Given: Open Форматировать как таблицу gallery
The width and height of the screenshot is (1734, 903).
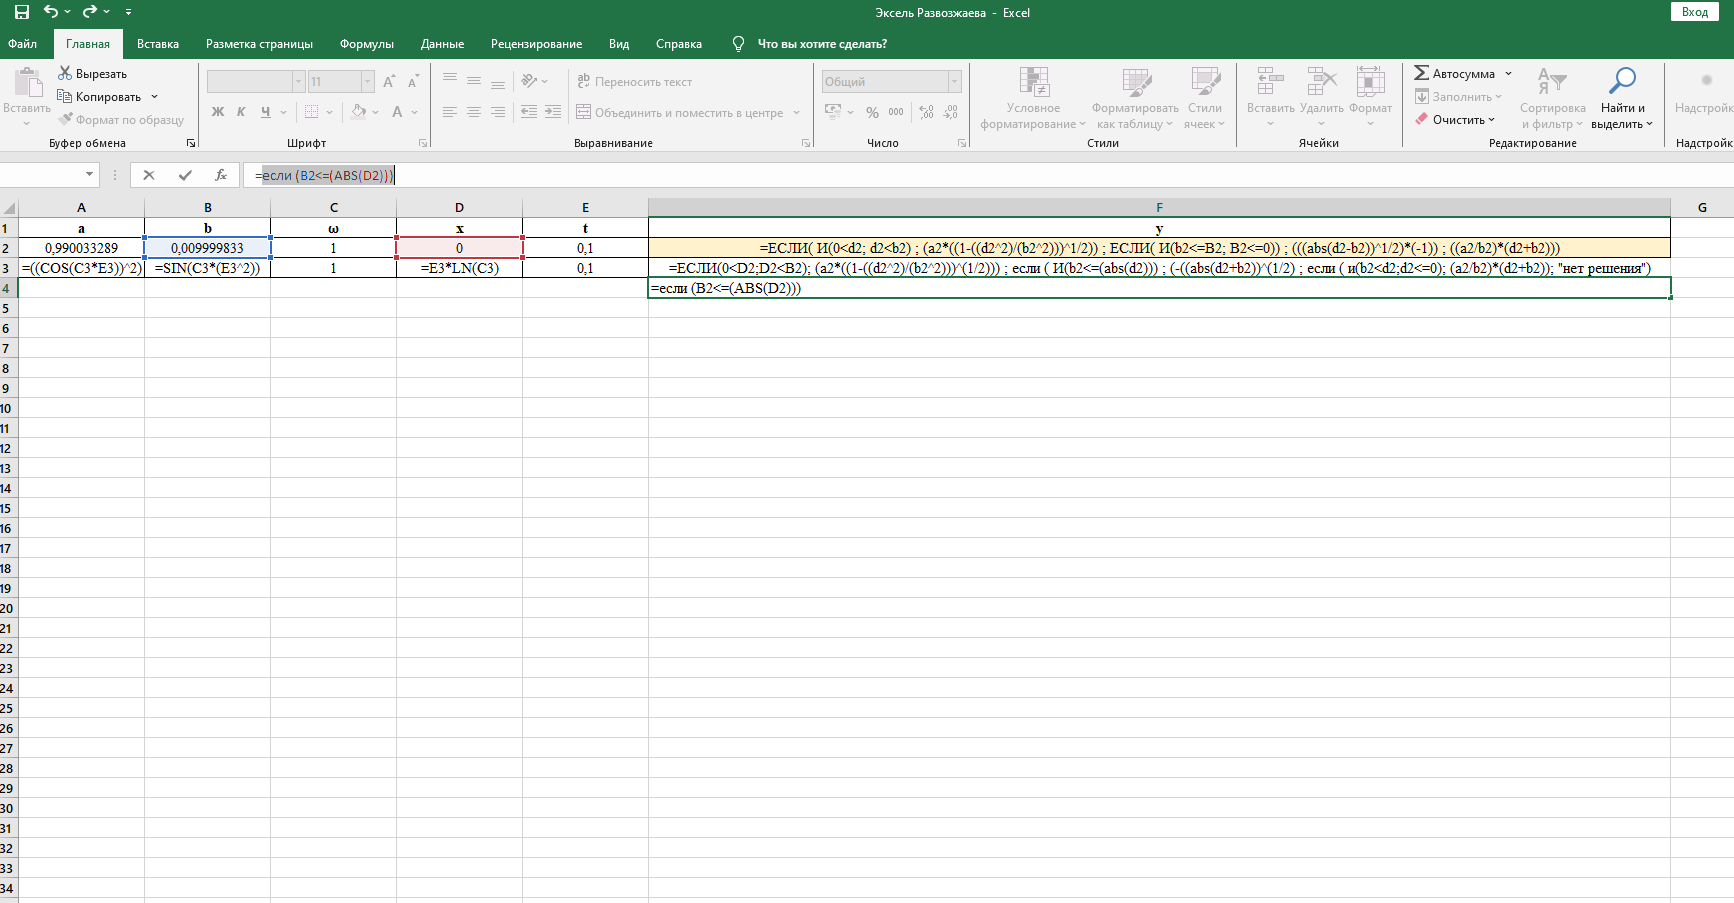Looking at the screenshot, I should click(x=1135, y=98).
